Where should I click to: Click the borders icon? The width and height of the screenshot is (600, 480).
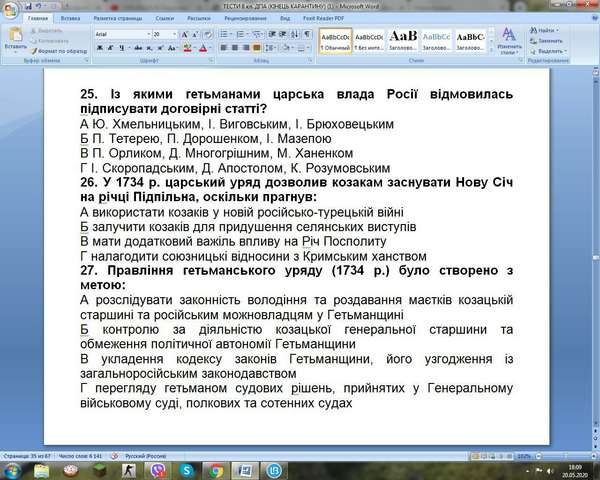tap(301, 48)
